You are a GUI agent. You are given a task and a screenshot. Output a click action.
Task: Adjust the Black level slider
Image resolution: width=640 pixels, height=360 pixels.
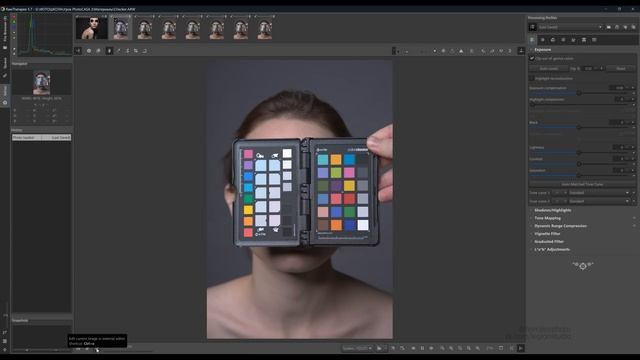click(x=579, y=127)
